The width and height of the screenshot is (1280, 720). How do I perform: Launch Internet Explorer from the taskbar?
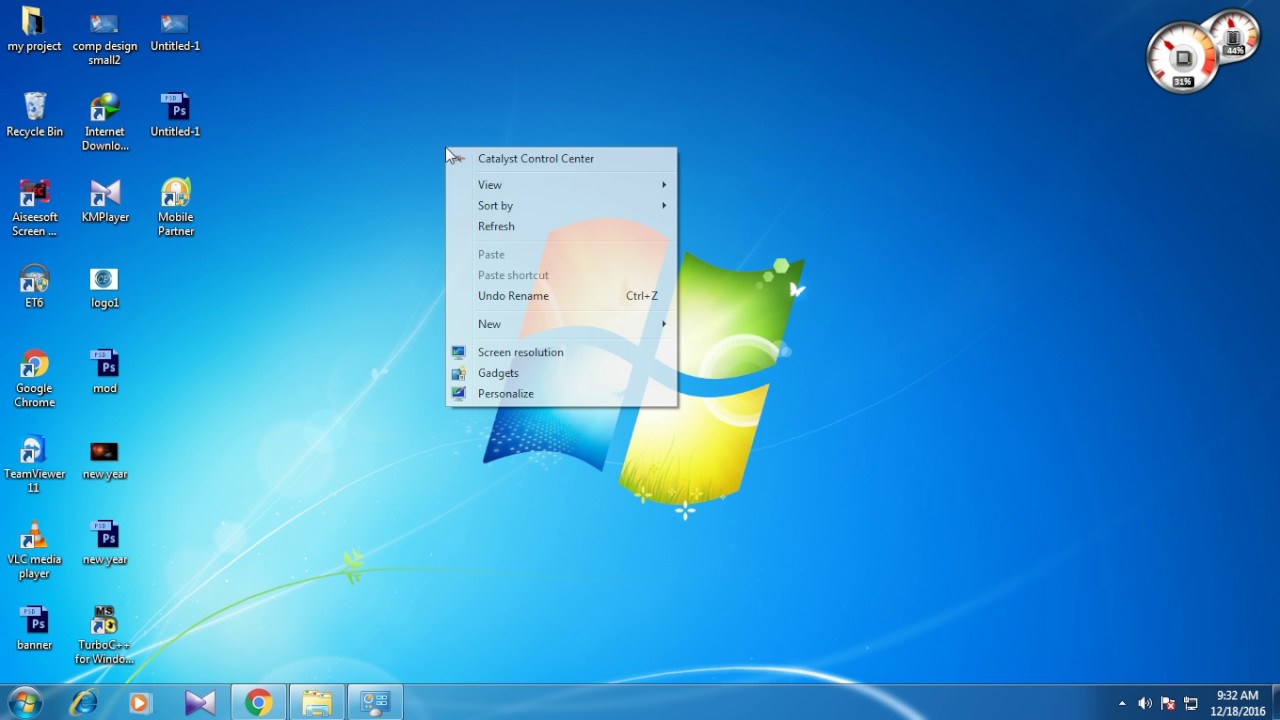pos(83,703)
